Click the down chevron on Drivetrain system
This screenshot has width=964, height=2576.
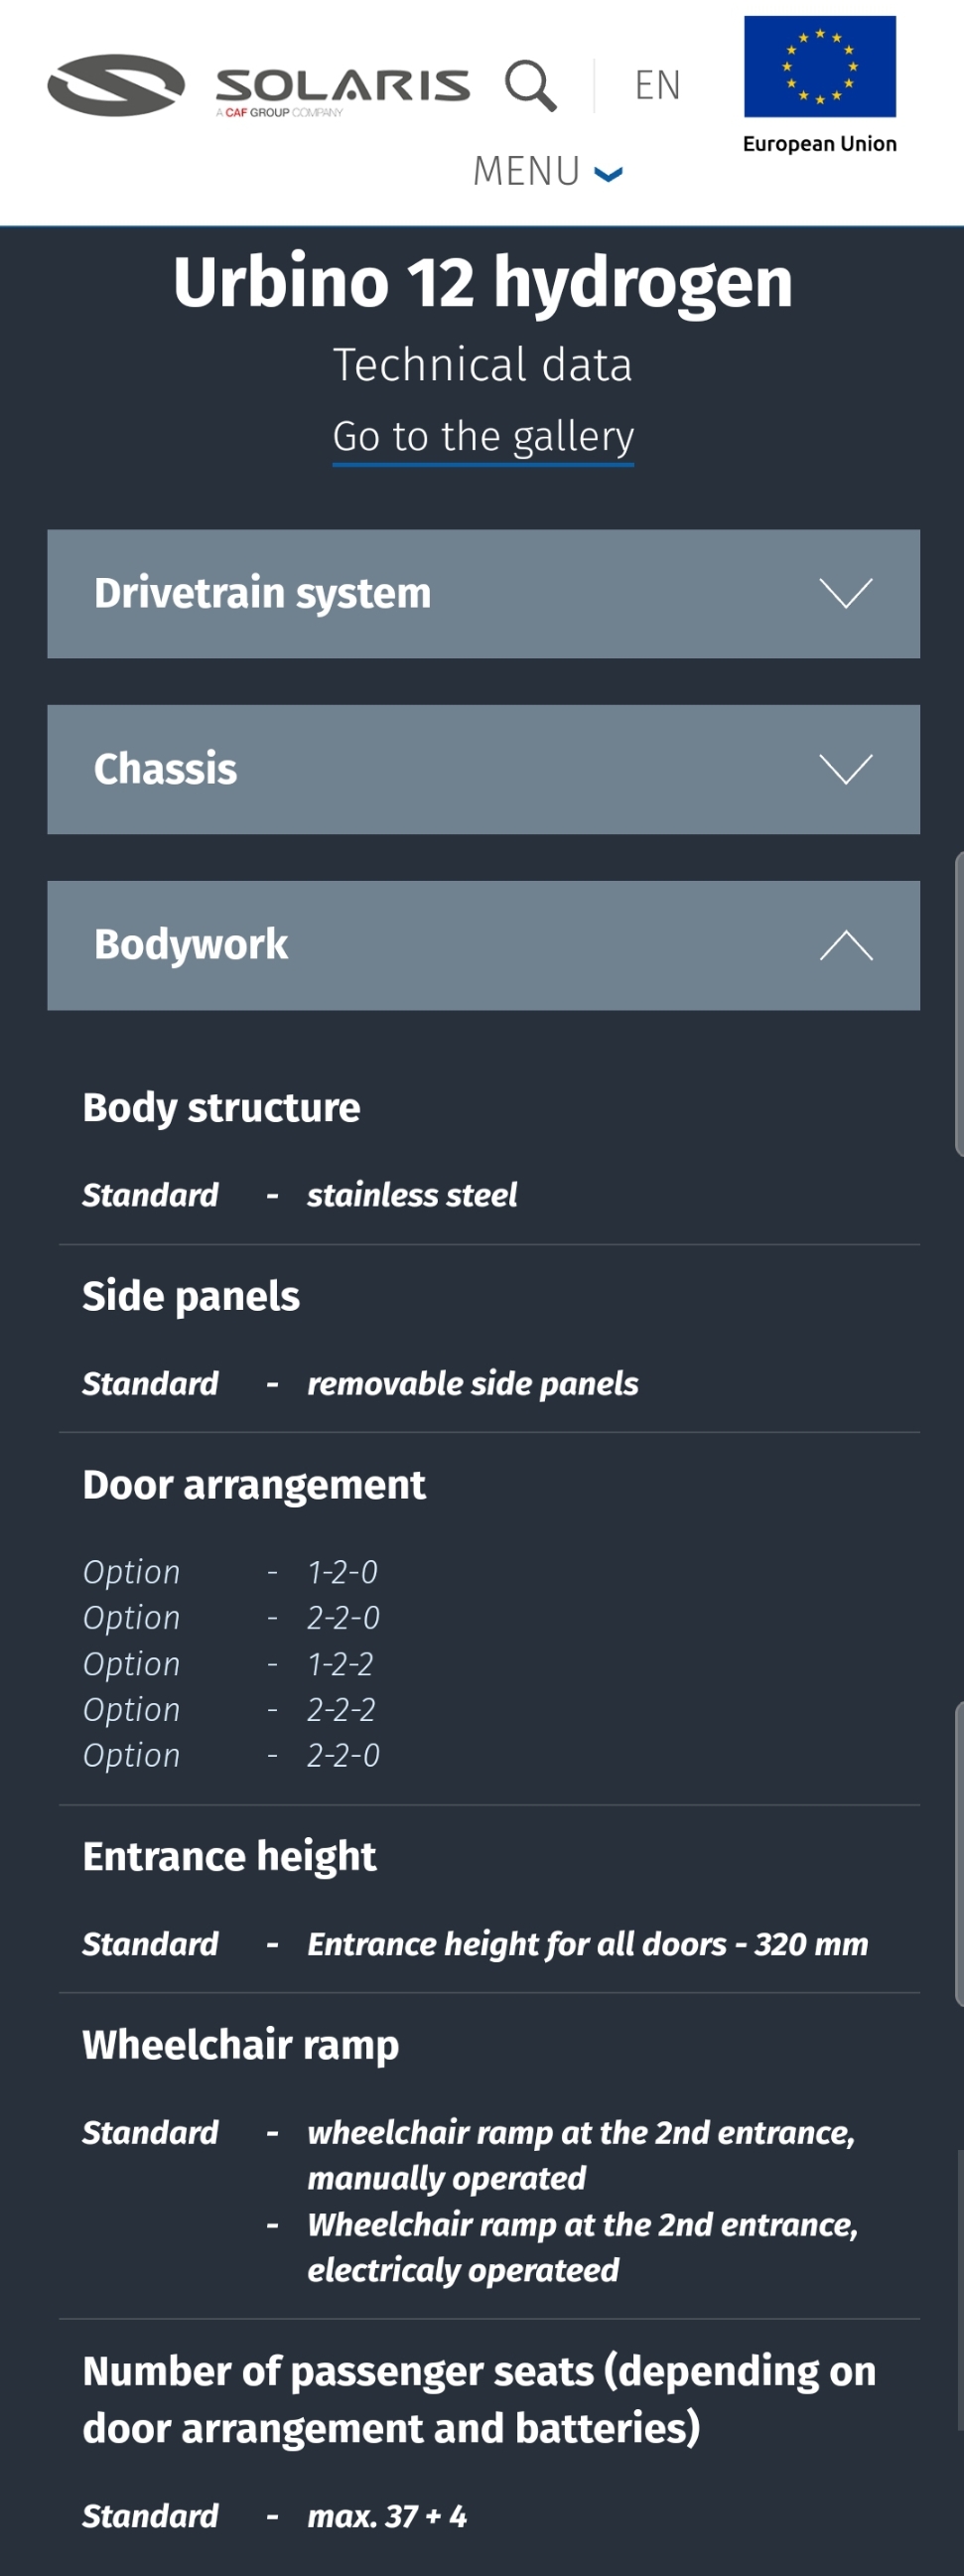[846, 593]
